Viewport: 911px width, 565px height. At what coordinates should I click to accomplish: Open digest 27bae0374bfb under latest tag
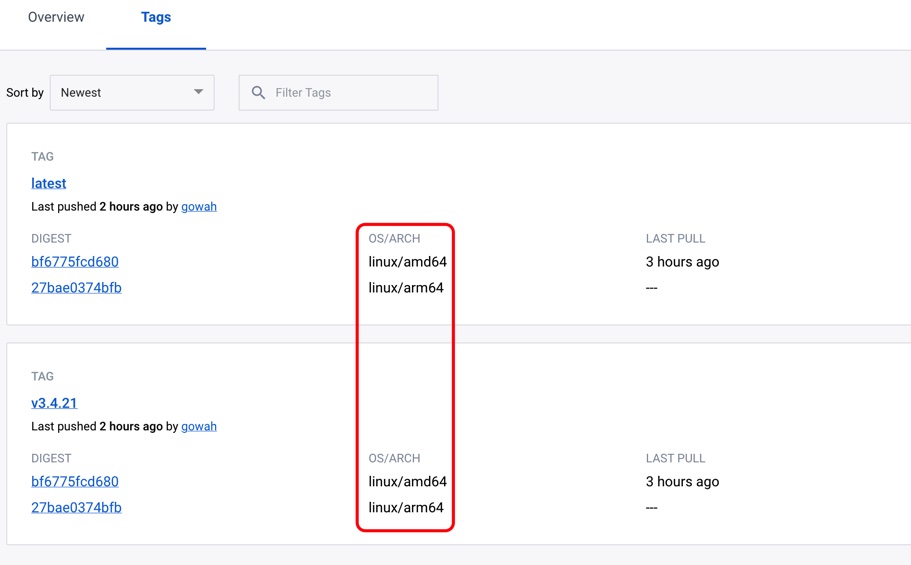pos(76,288)
